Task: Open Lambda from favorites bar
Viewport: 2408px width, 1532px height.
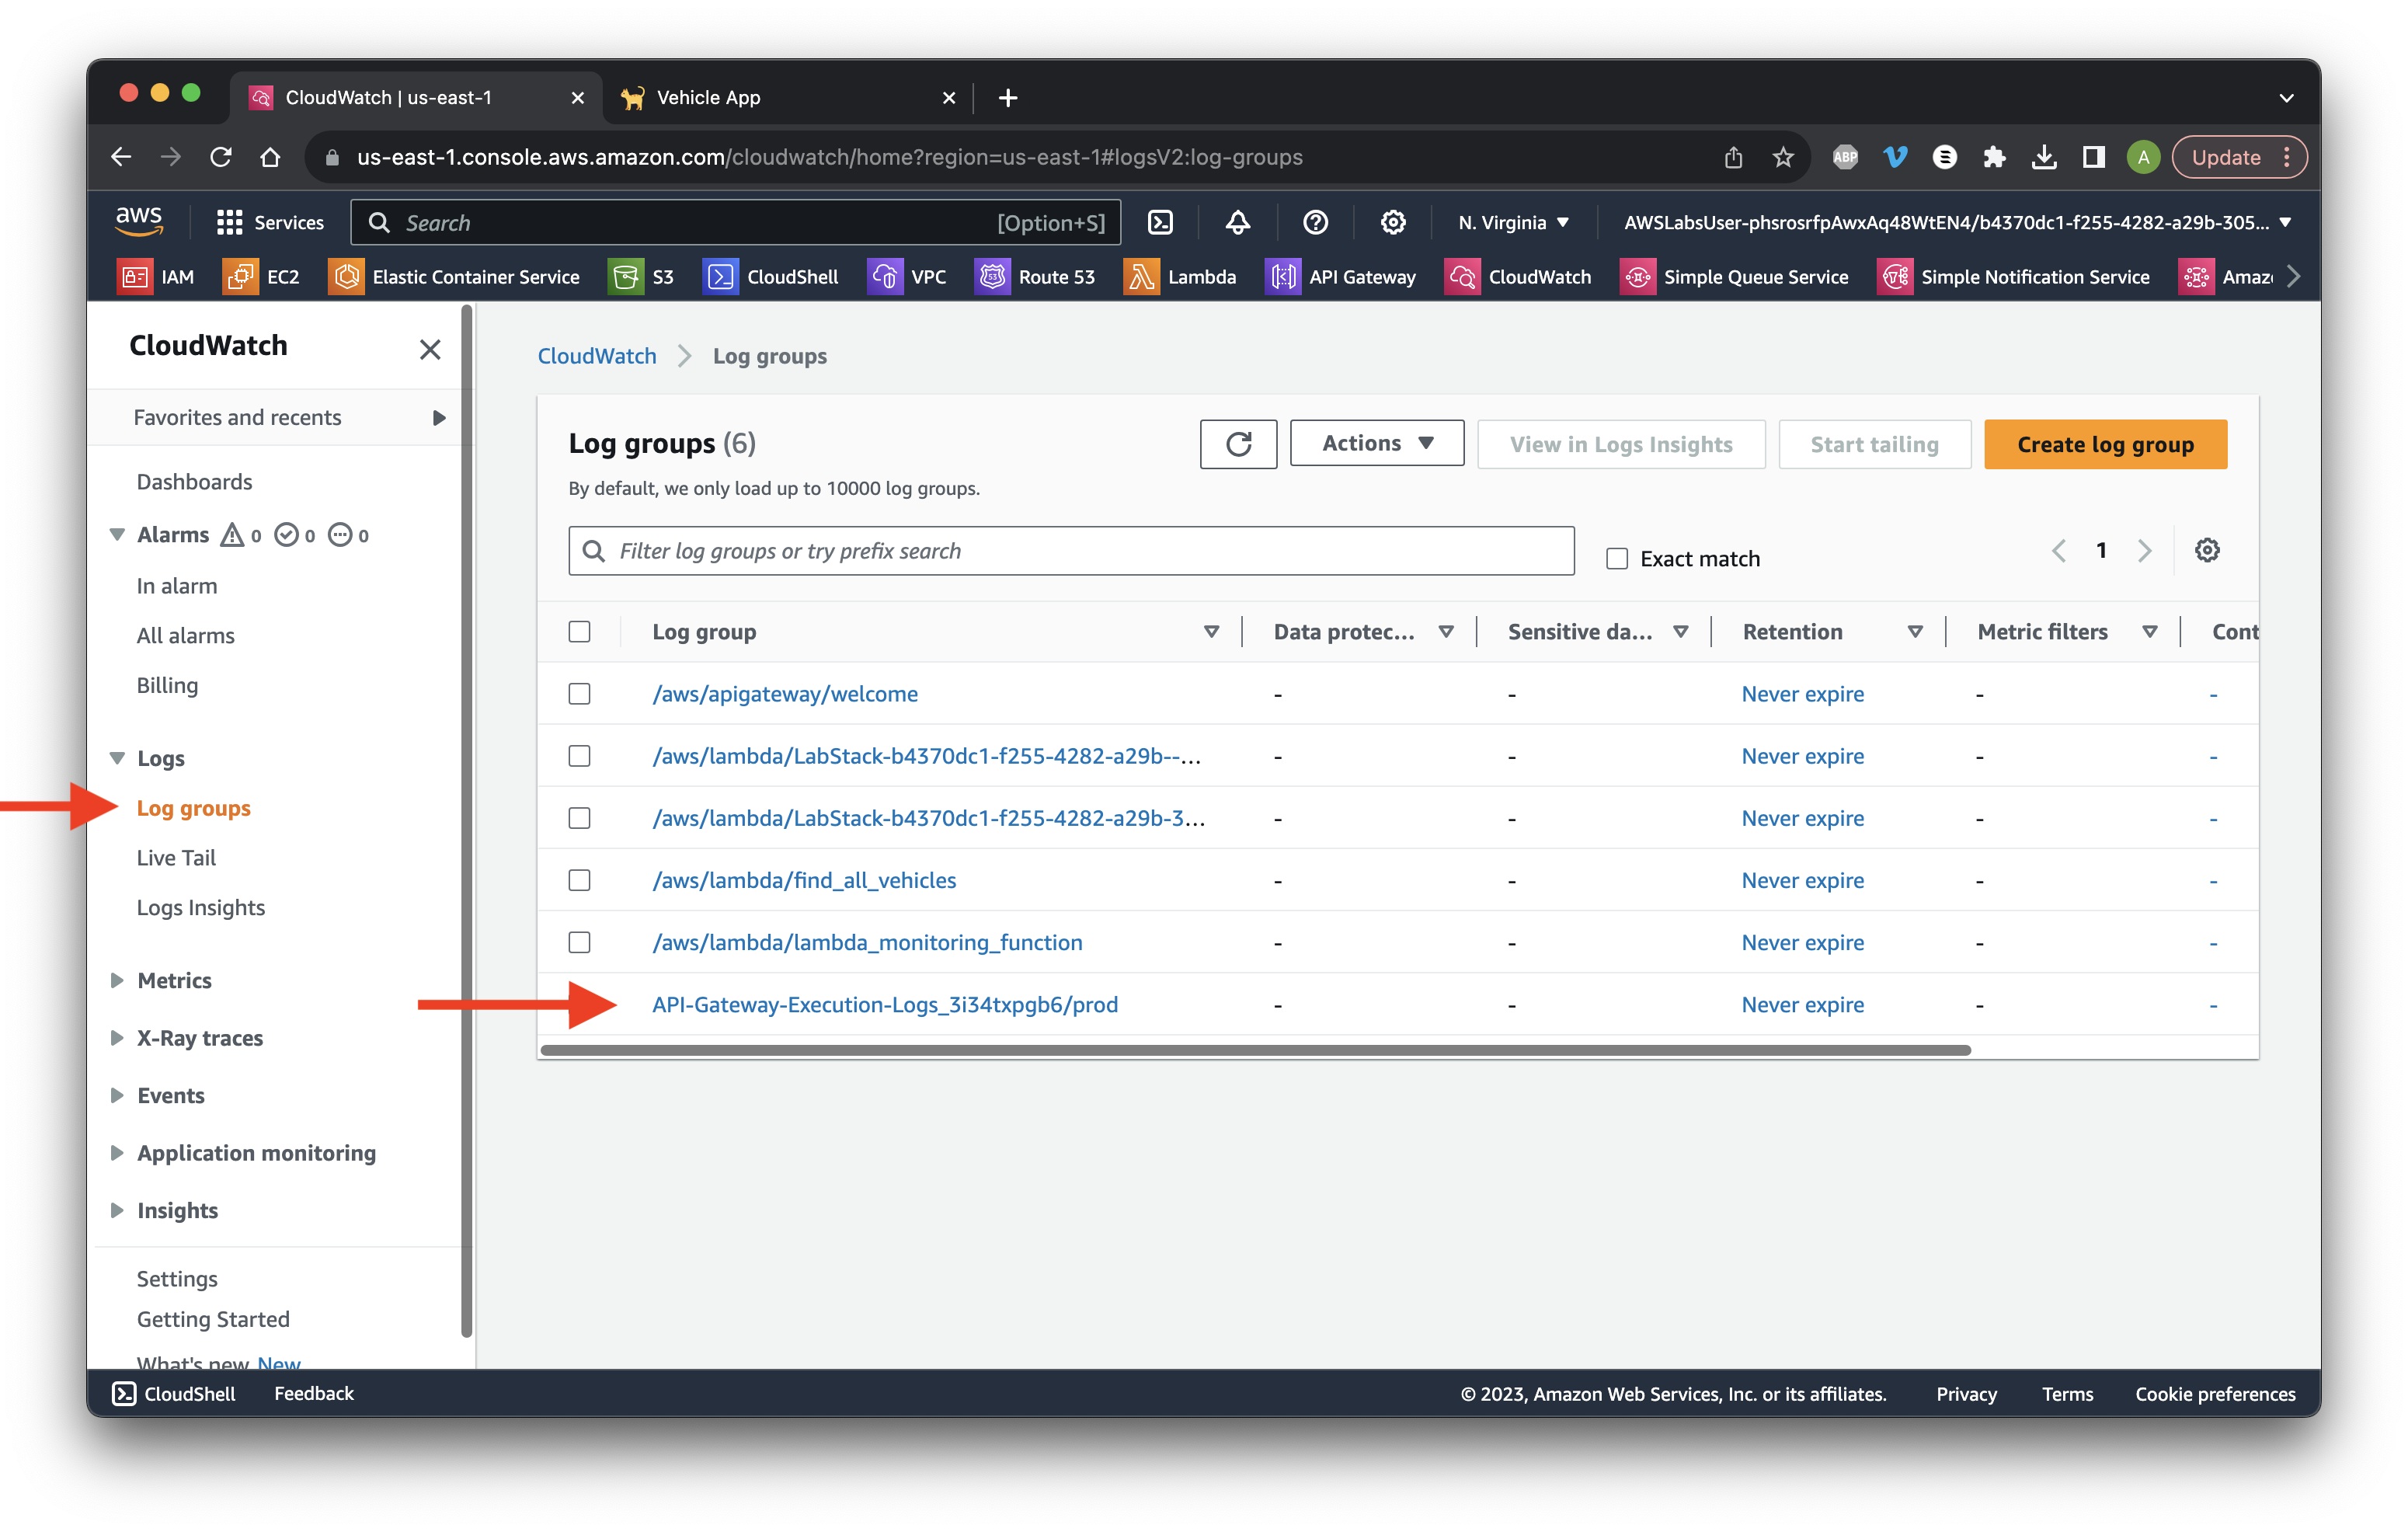Action: click(1180, 277)
